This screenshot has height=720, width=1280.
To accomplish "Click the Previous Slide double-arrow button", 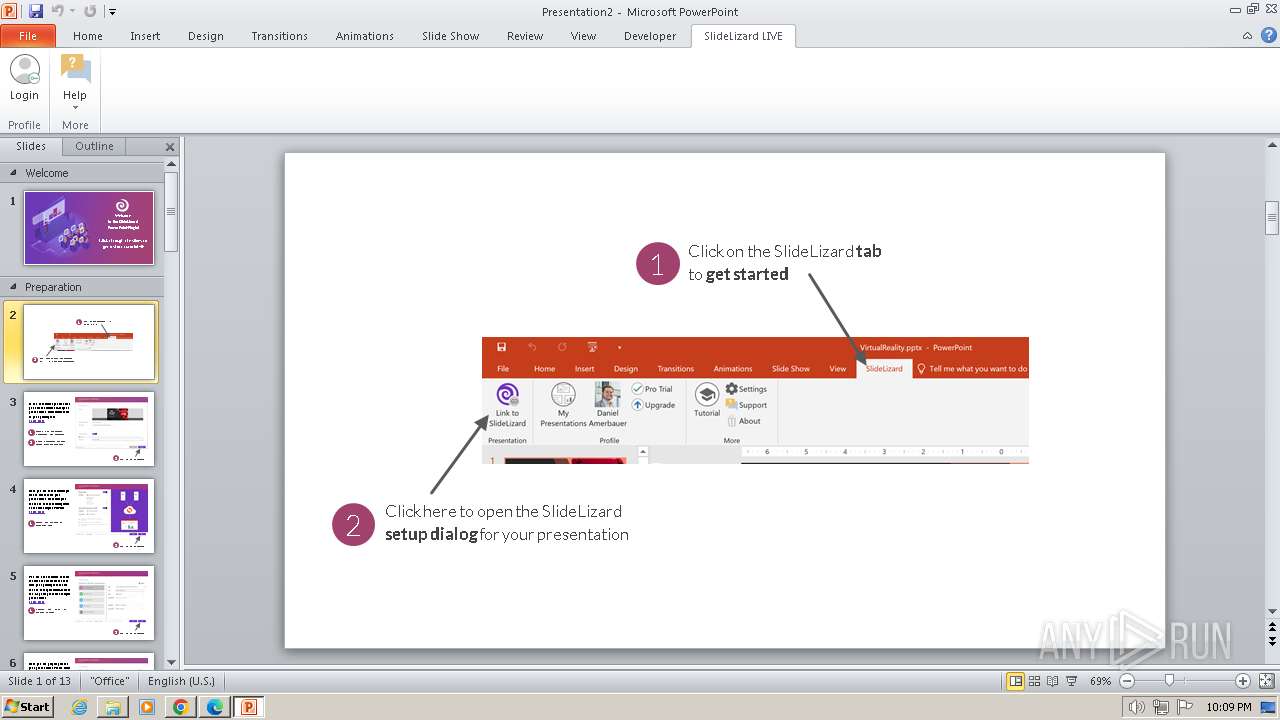I will click(1272, 626).
